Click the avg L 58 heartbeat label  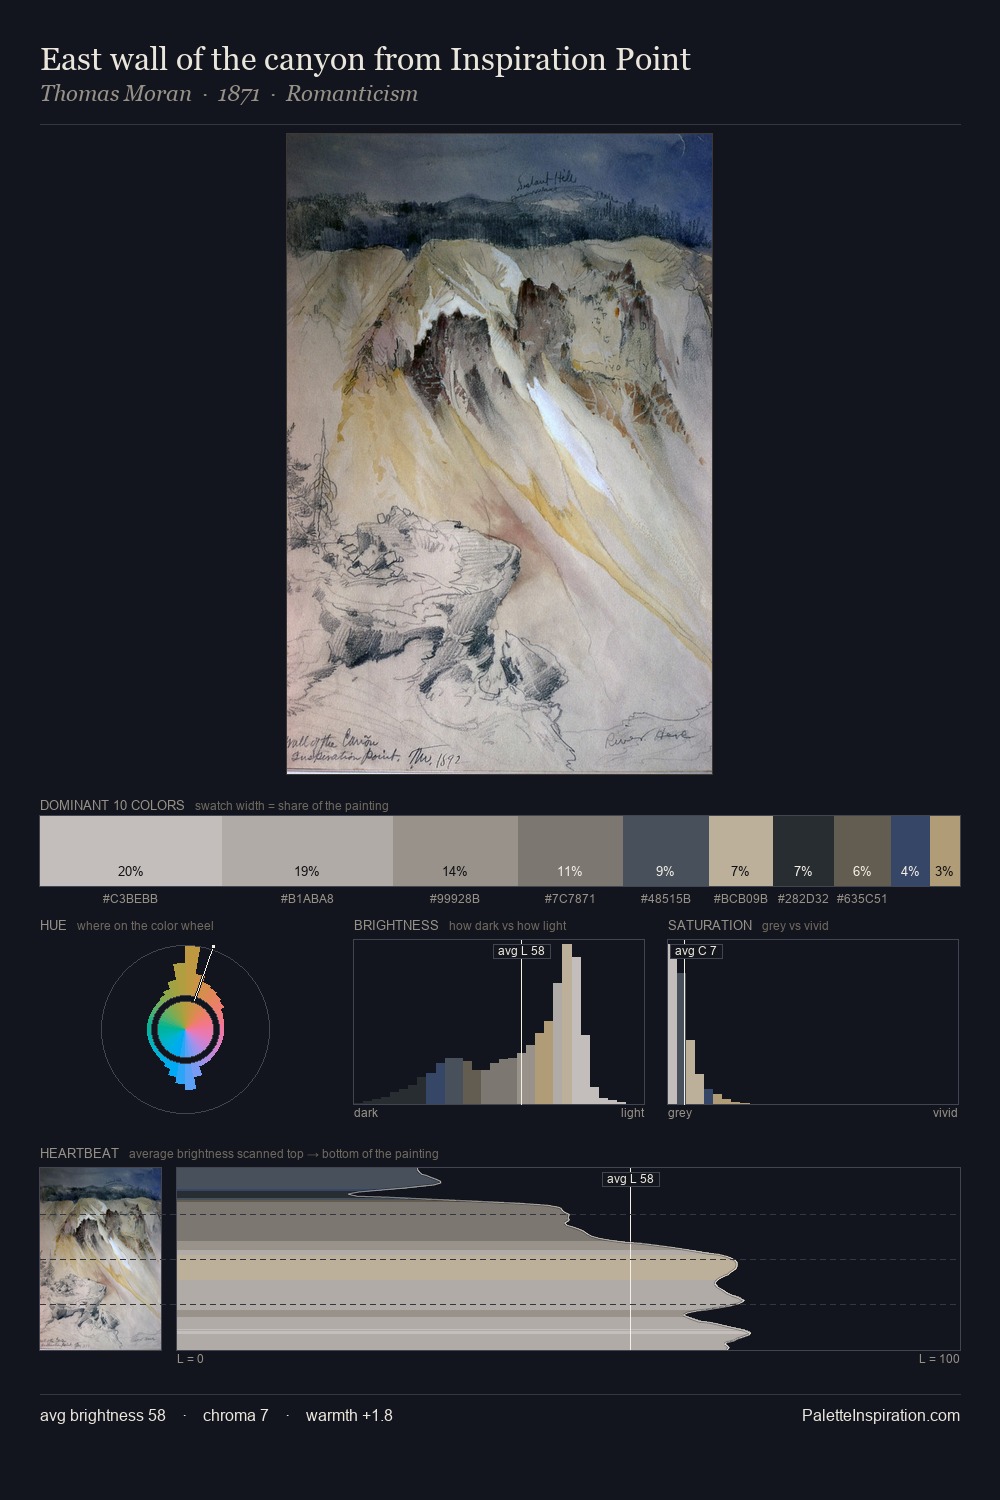[630, 1179]
